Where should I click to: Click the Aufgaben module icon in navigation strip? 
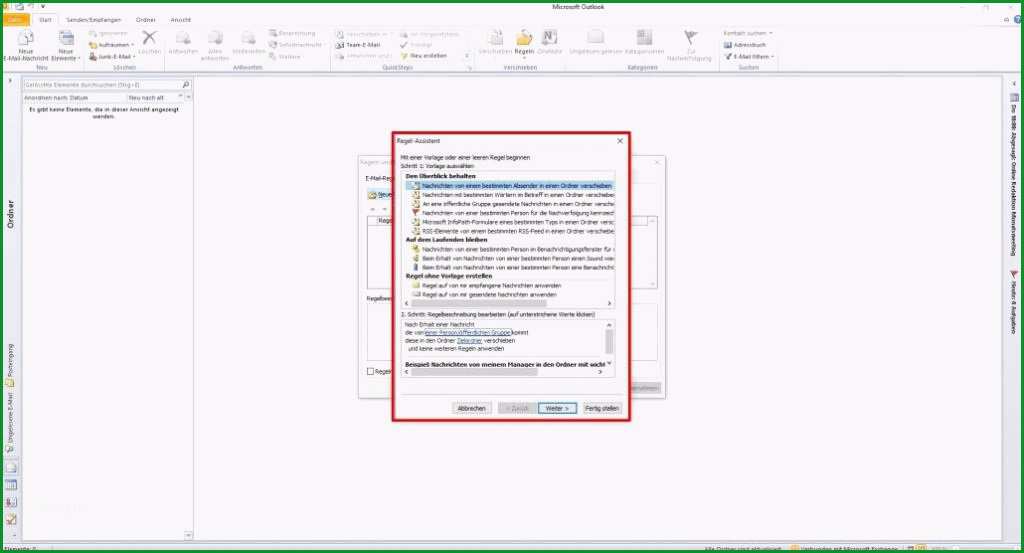click(11, 520)
